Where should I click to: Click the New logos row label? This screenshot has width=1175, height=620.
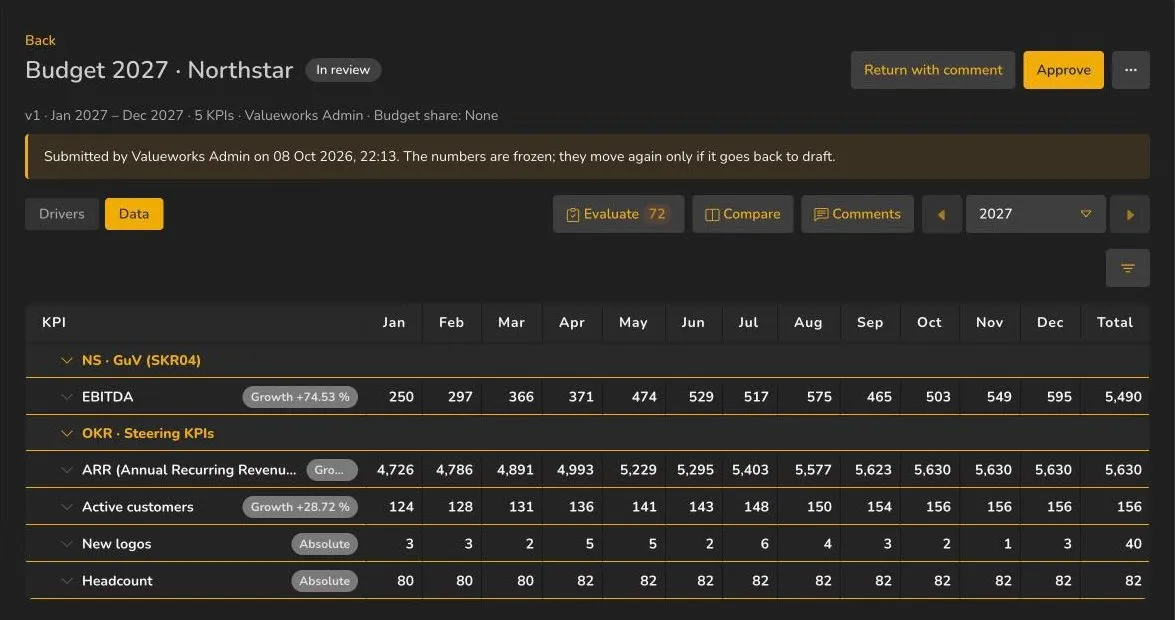[x=116, y=544]
